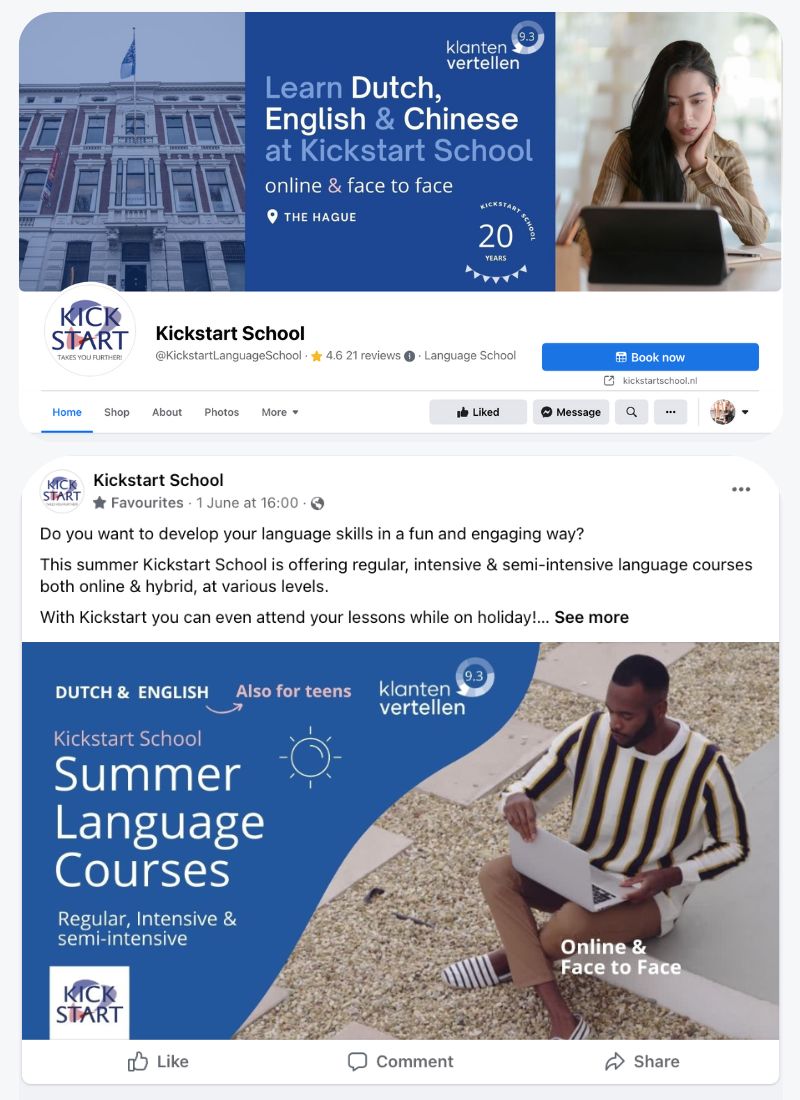This screenshot has height=1100, width=800.
Task: Open the Photos tab
Action: click(x=222, y=412)
